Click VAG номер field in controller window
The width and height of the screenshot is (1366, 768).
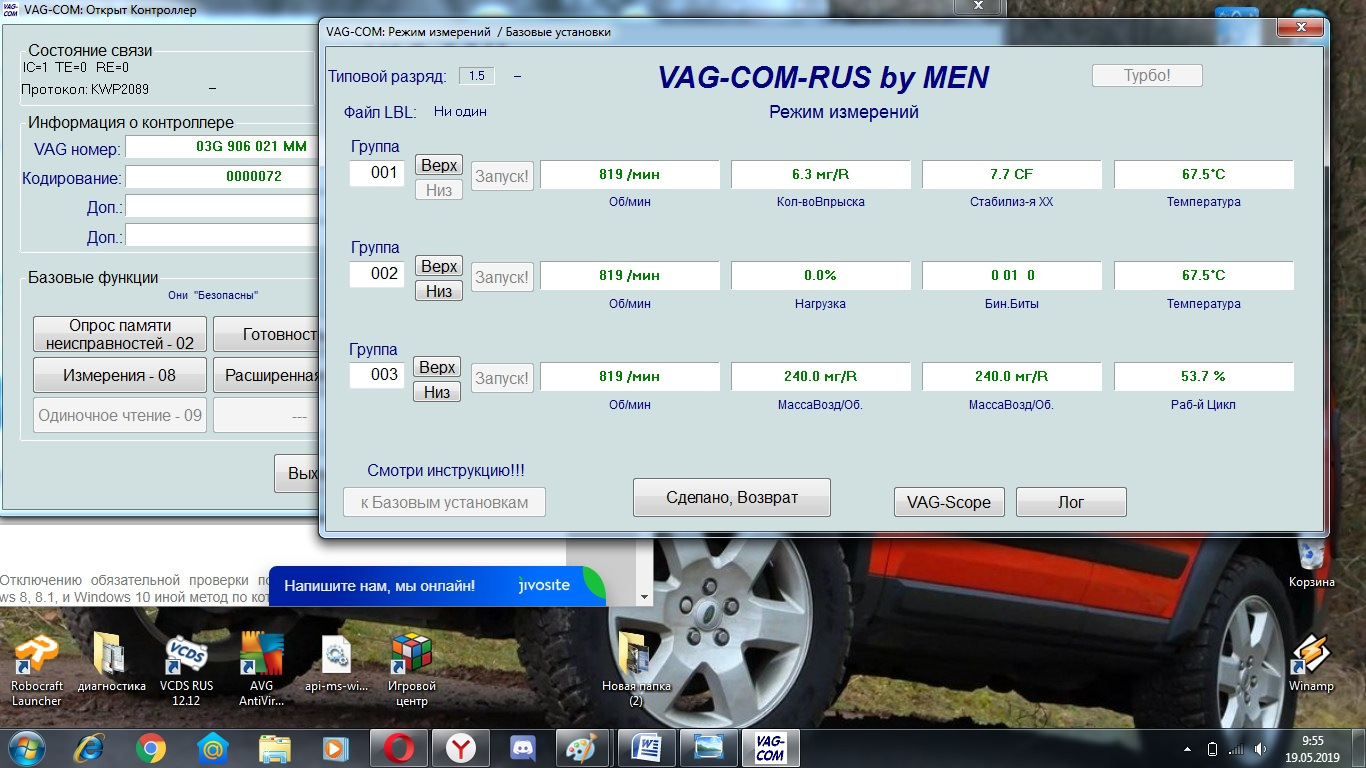tap(221, 147)
